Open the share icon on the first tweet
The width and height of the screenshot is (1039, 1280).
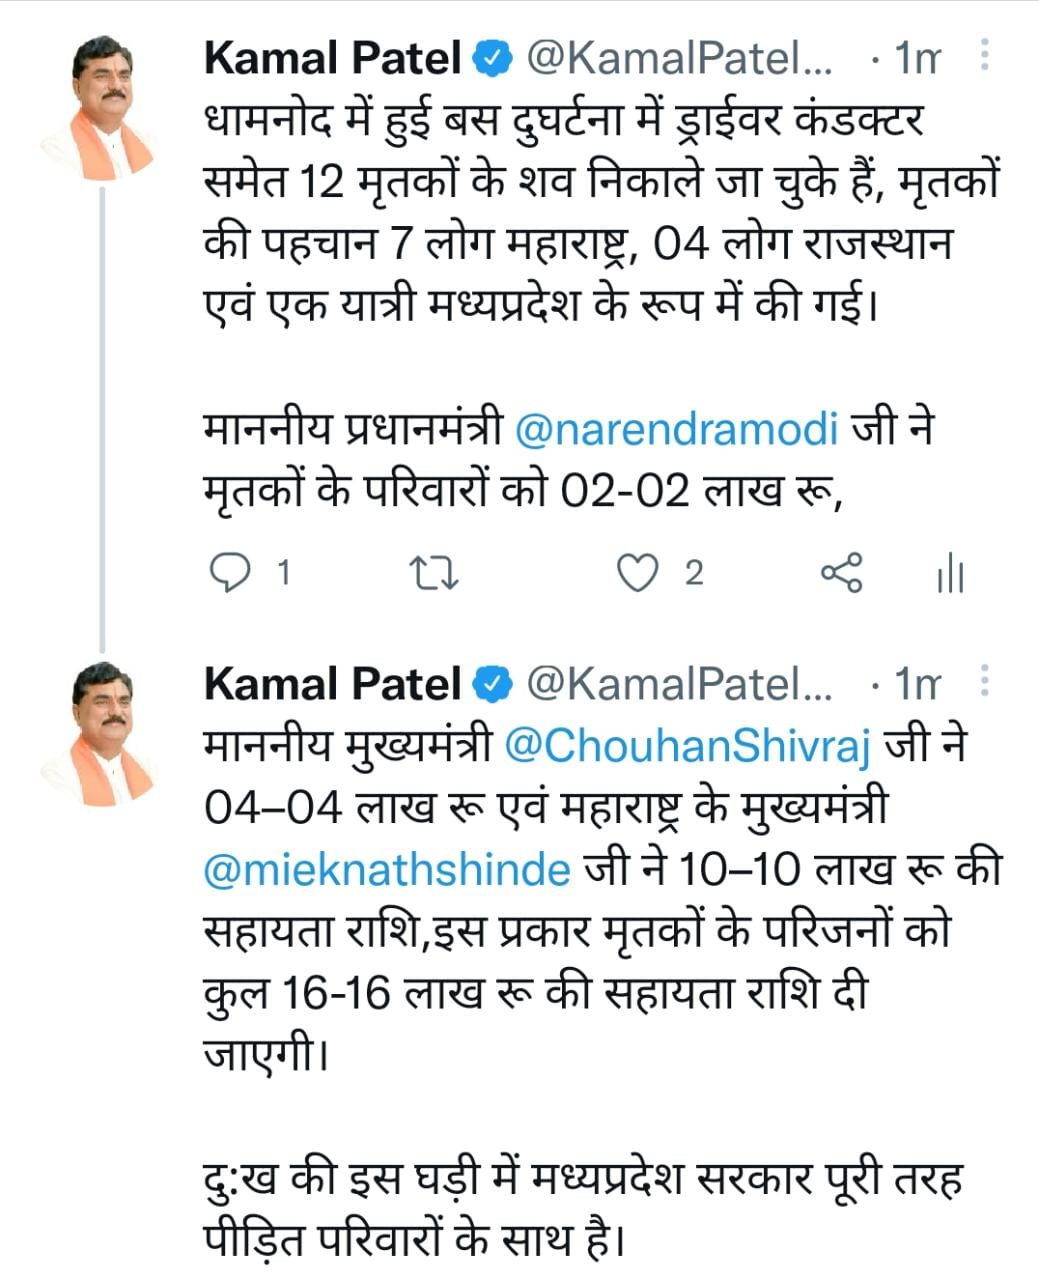point(841,573)
